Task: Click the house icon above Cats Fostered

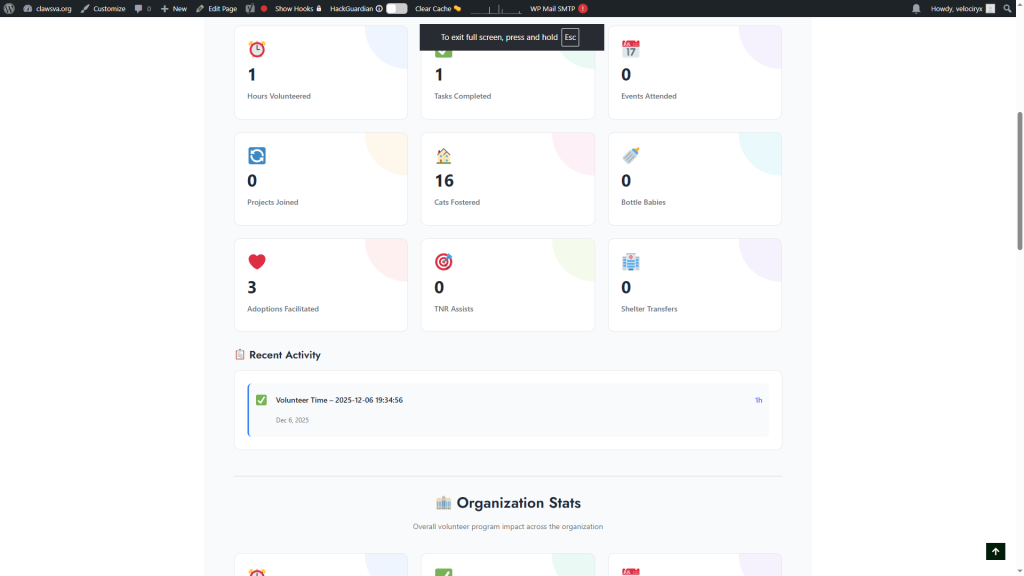Action: coord(444,156)
